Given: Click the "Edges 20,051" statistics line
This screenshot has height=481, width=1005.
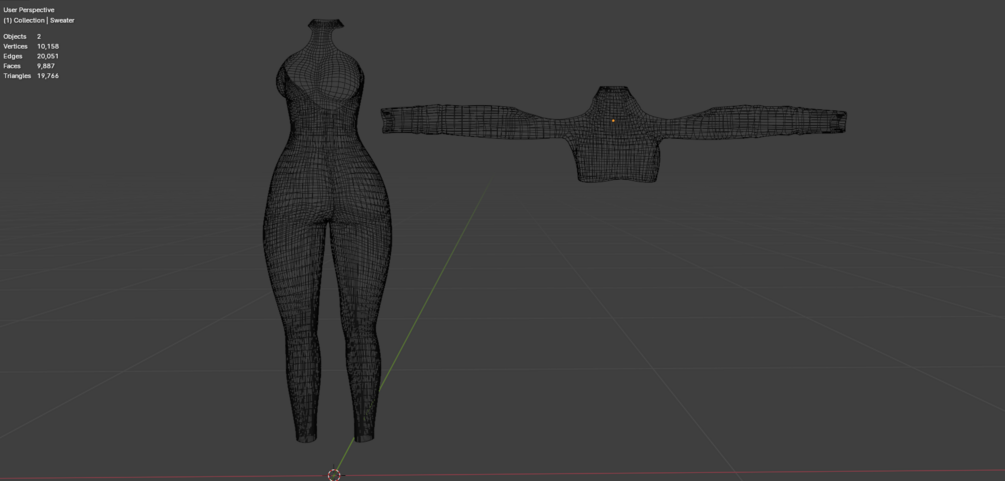Looking at the screenshot, I should click(x=31, y=56).
